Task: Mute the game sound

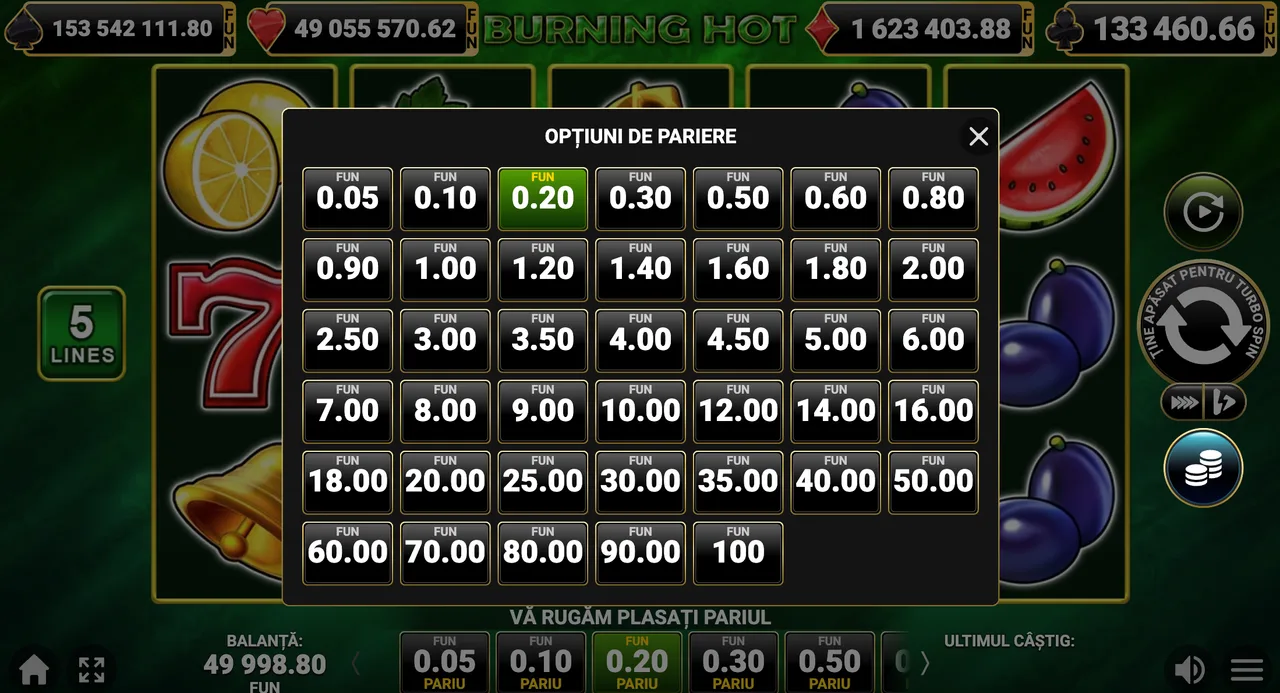Action: [1189, 669]
